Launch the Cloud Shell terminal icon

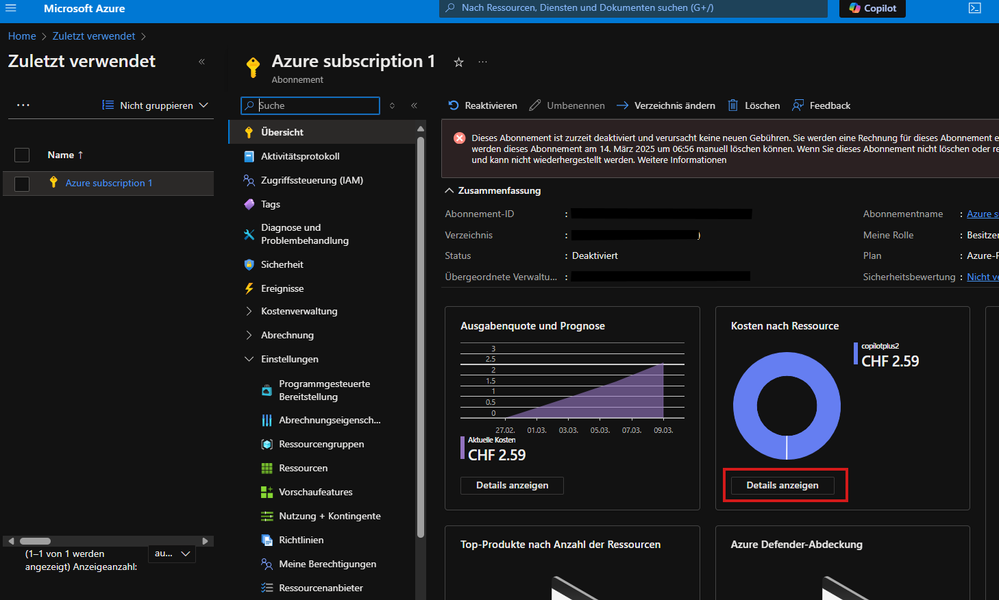coord(975,8)
